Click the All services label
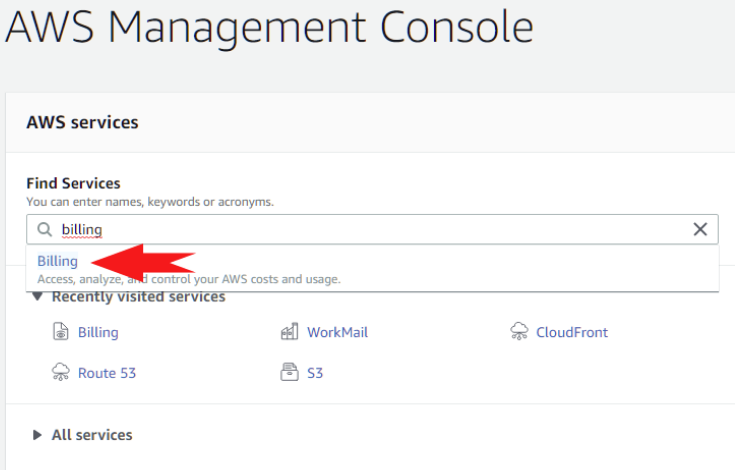This screenshot has width=735, height=470. tap(92, 435)
